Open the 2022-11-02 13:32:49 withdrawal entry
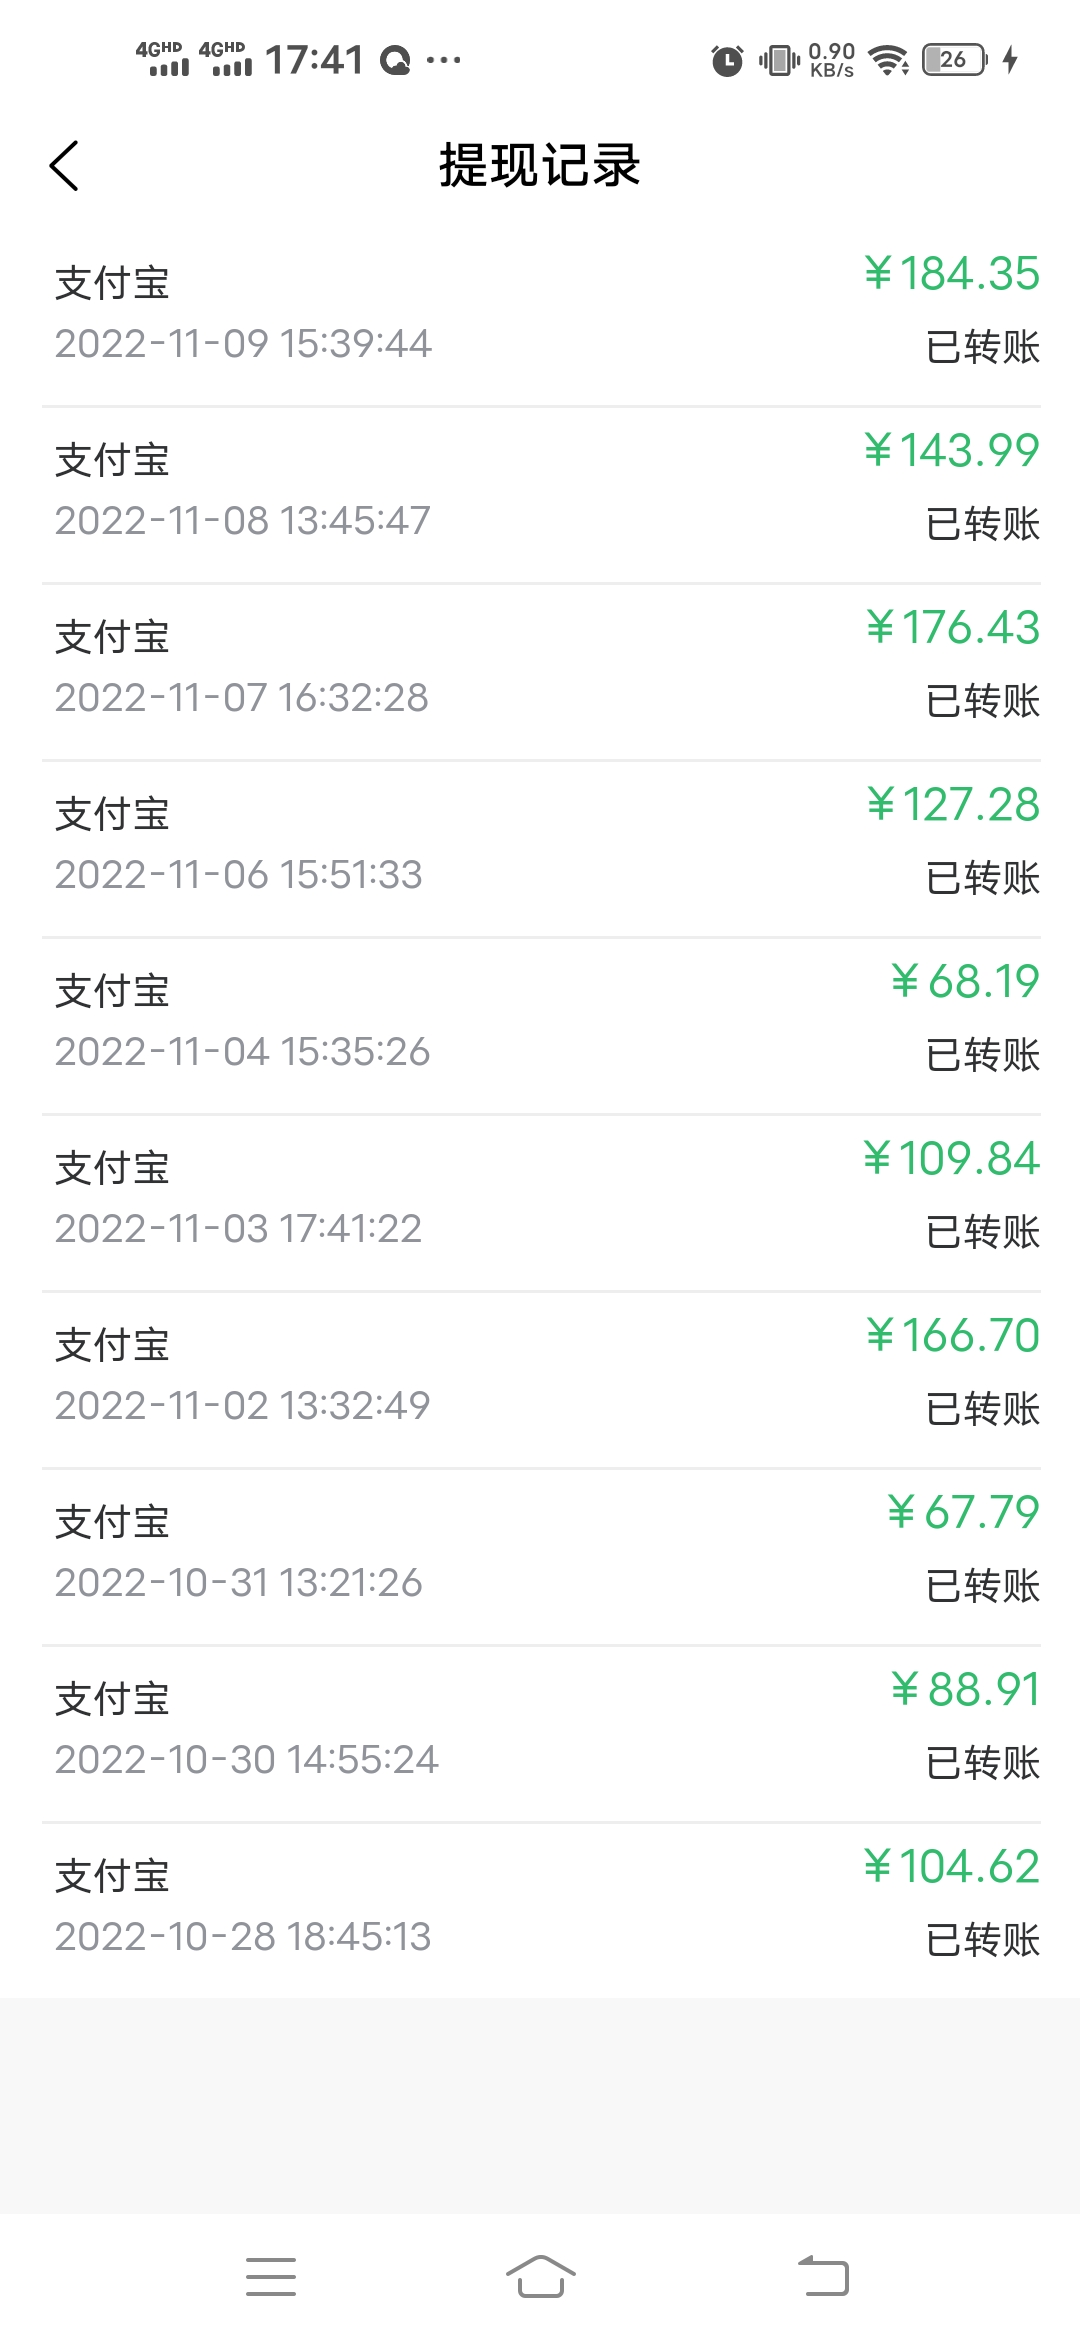The width and height of the screenshot is (1080, 2340). coord(540,1380)
